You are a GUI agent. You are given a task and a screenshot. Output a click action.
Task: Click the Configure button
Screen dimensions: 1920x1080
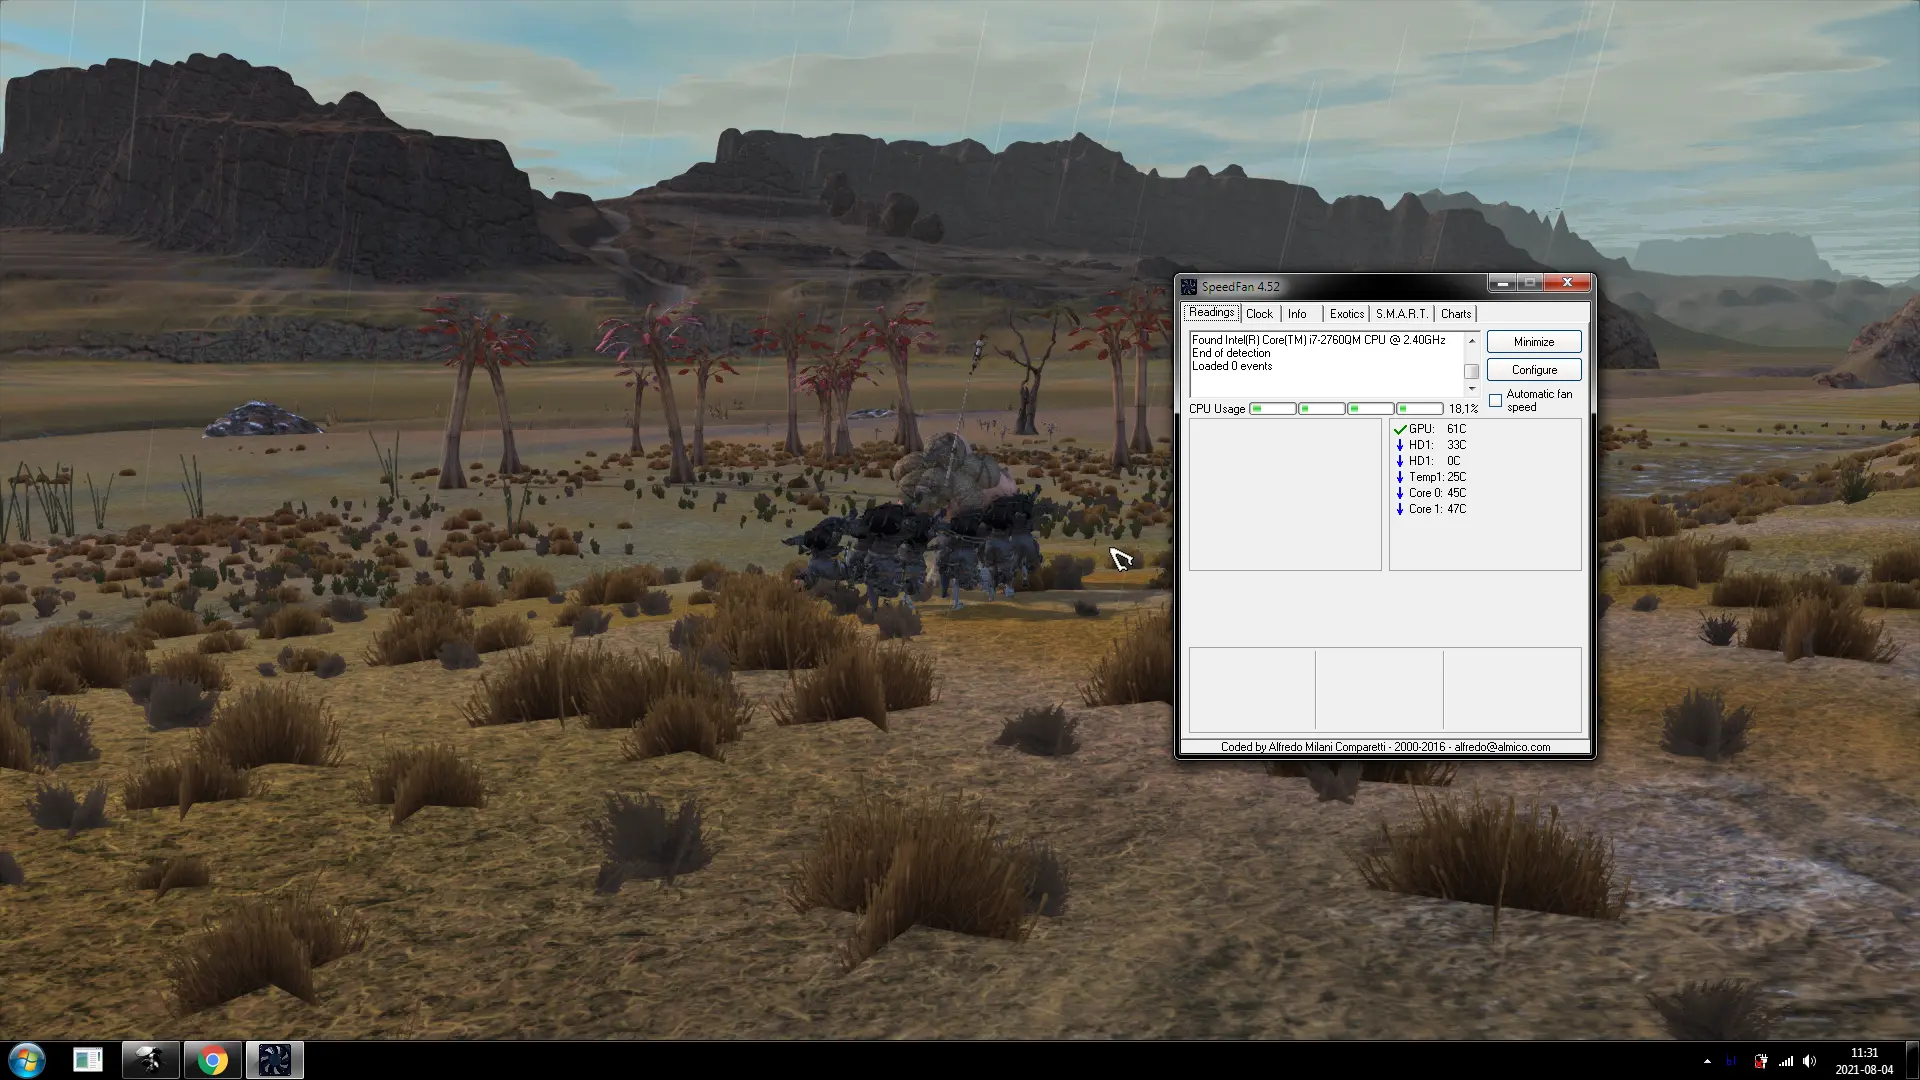(1534, 370)
